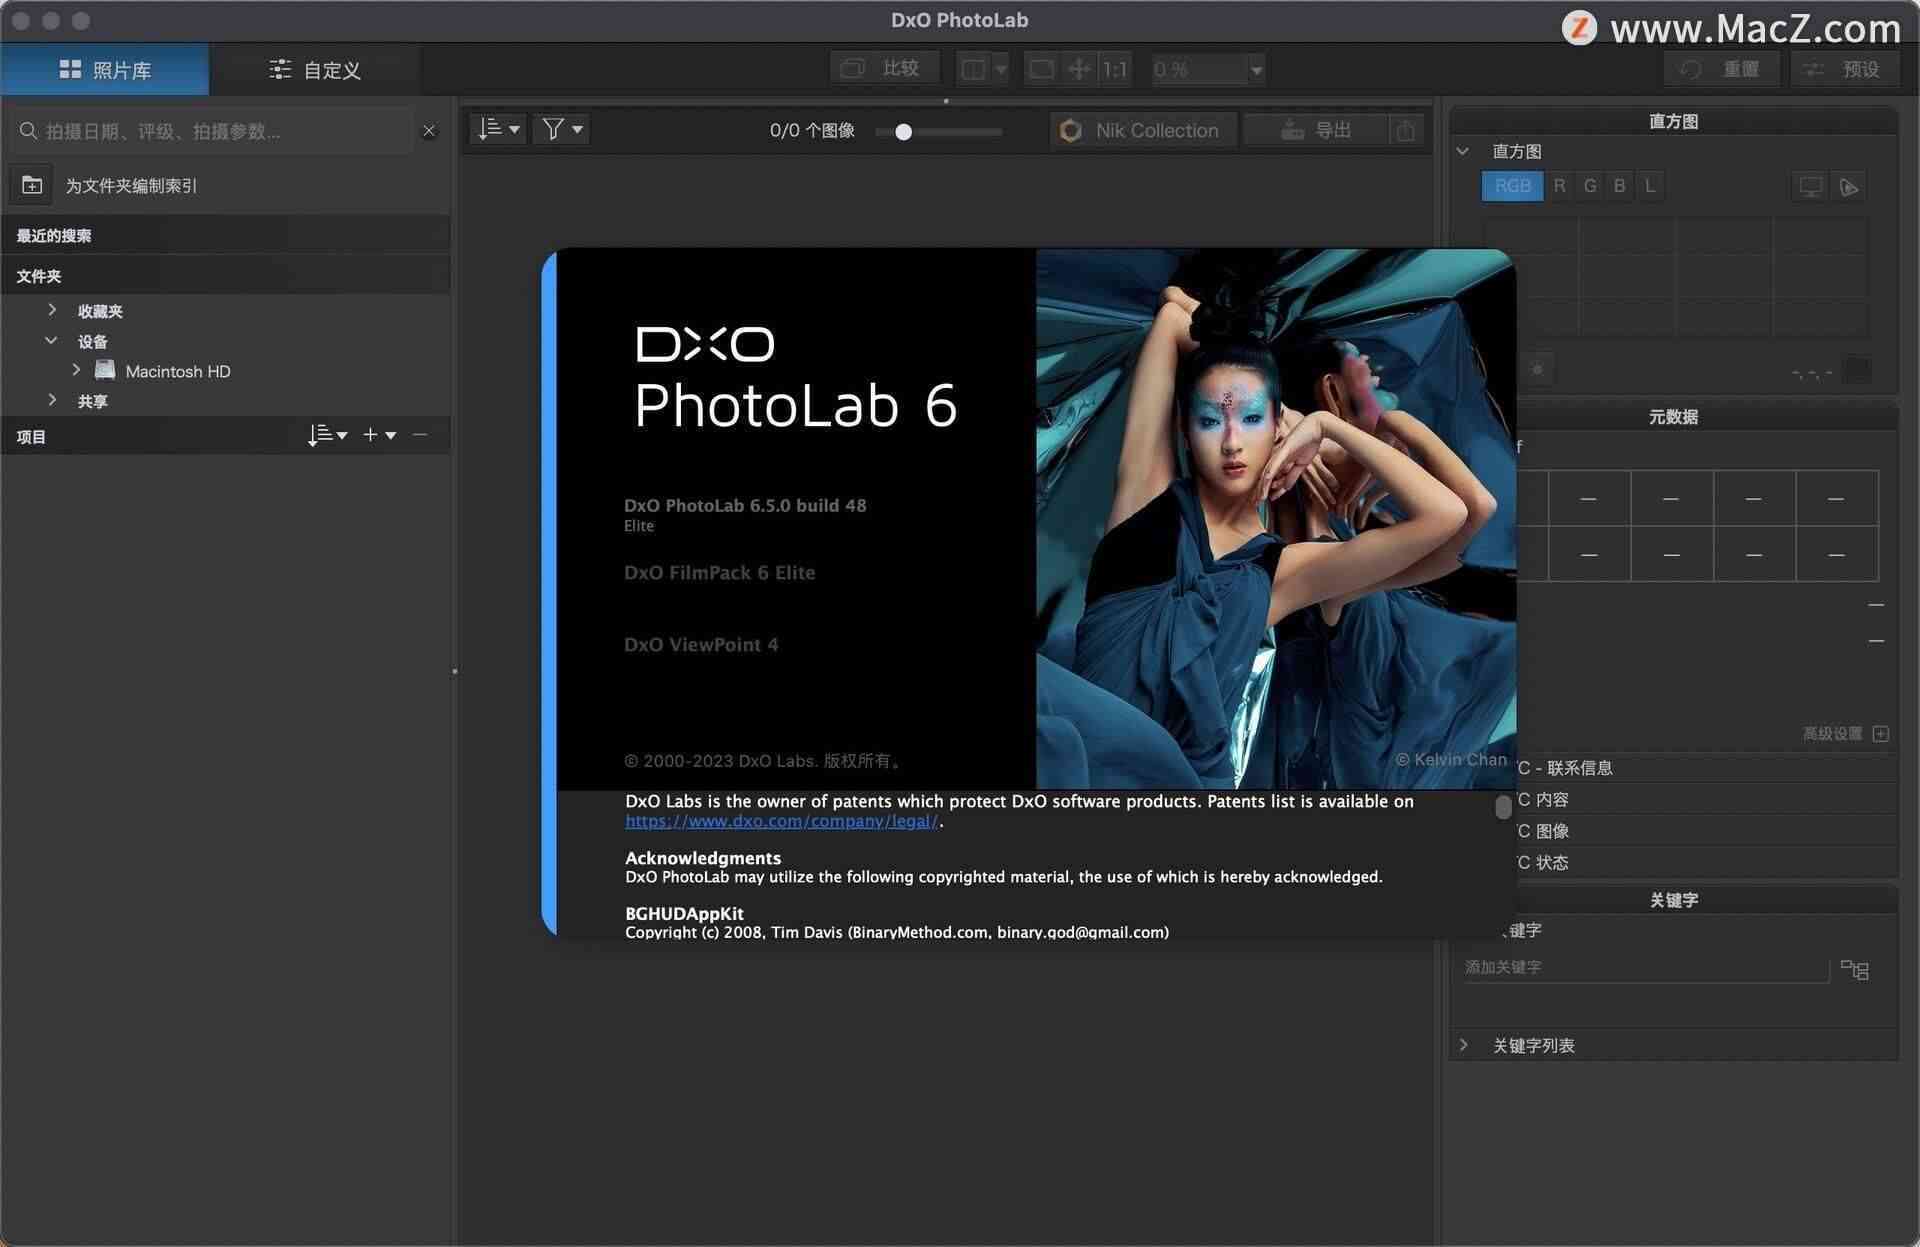Open the image filter funnel dropdown

click(x=561, y=129)
